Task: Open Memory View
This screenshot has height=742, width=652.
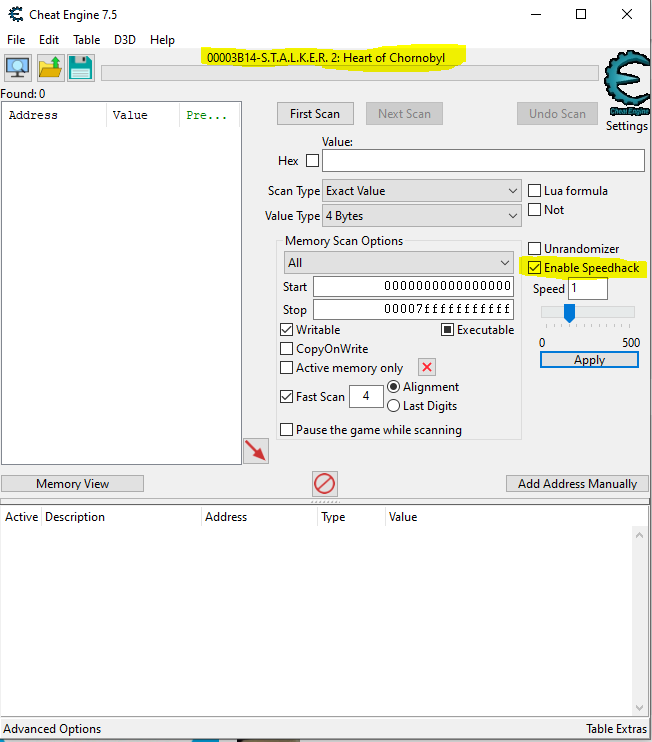Action: tap(72, 484)
